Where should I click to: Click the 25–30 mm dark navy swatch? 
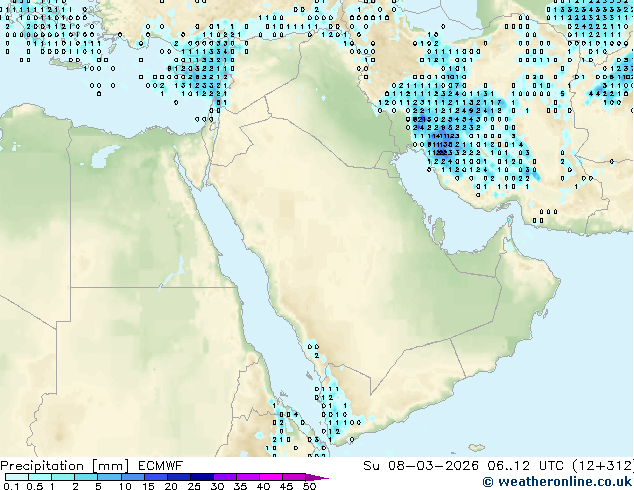(201, 477)
